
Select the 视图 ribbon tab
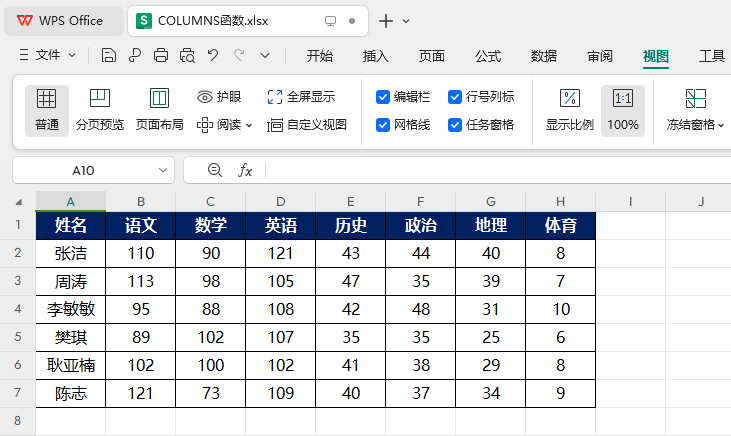[656, 56]
